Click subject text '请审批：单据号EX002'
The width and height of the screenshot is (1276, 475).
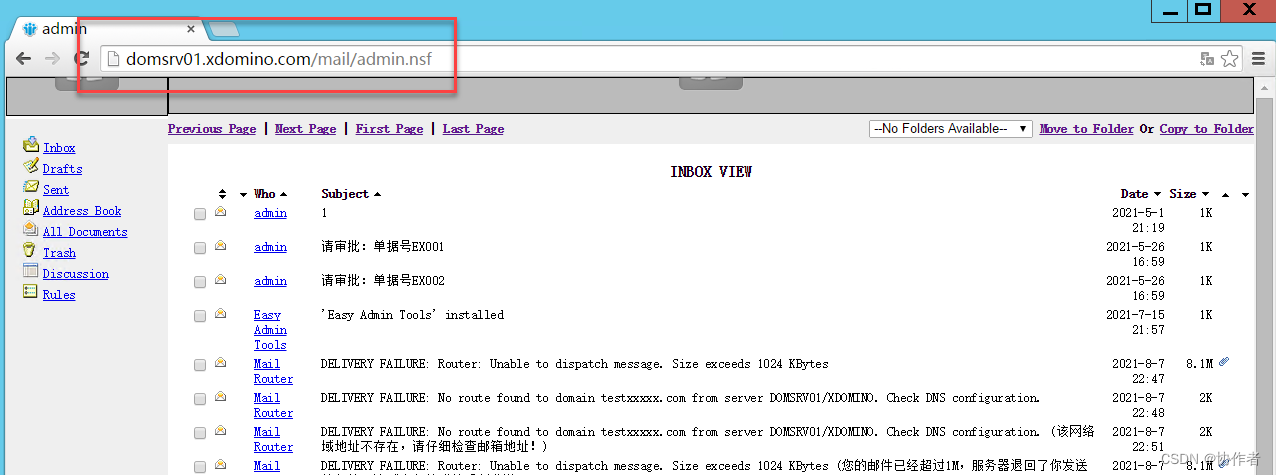point(383,281)
